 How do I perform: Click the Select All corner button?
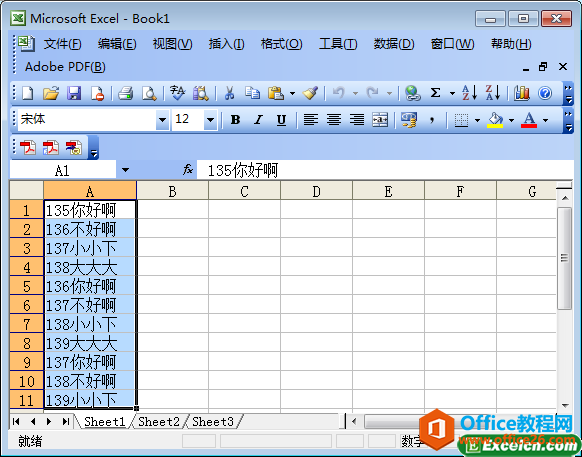pos(26,190)
